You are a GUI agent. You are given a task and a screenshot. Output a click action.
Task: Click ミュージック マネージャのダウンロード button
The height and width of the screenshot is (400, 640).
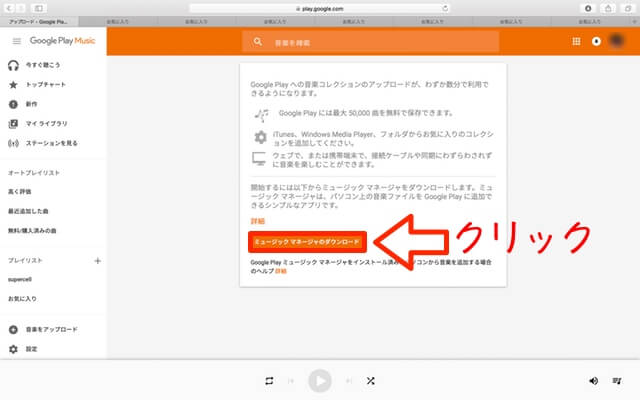pyautogui.click(x=308, y=242)
